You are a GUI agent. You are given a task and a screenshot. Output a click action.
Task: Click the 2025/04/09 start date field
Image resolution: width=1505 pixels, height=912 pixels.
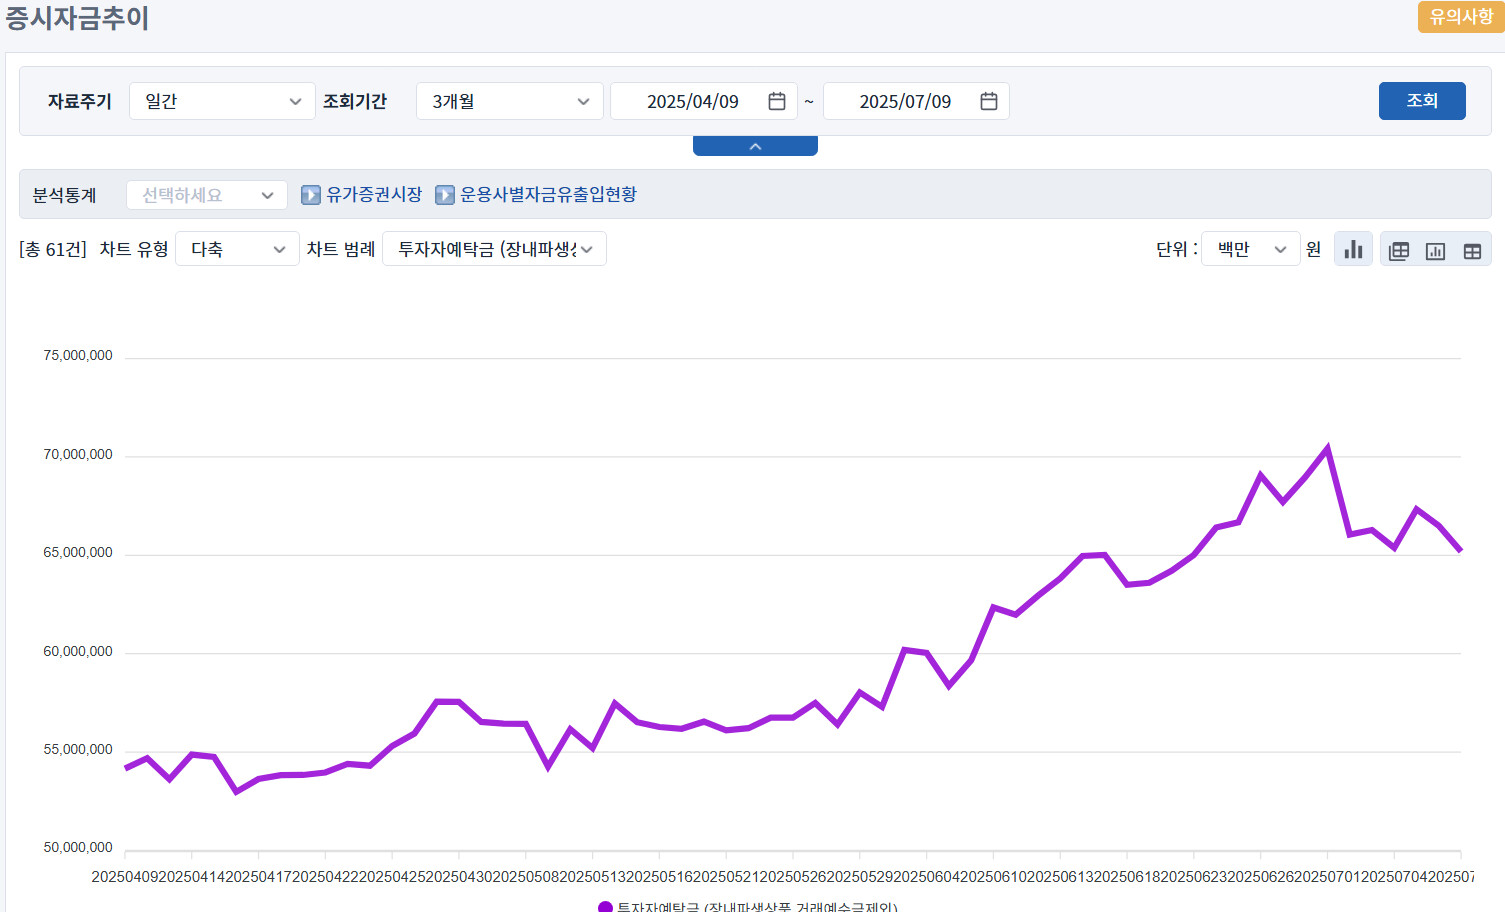coord(692,101)
